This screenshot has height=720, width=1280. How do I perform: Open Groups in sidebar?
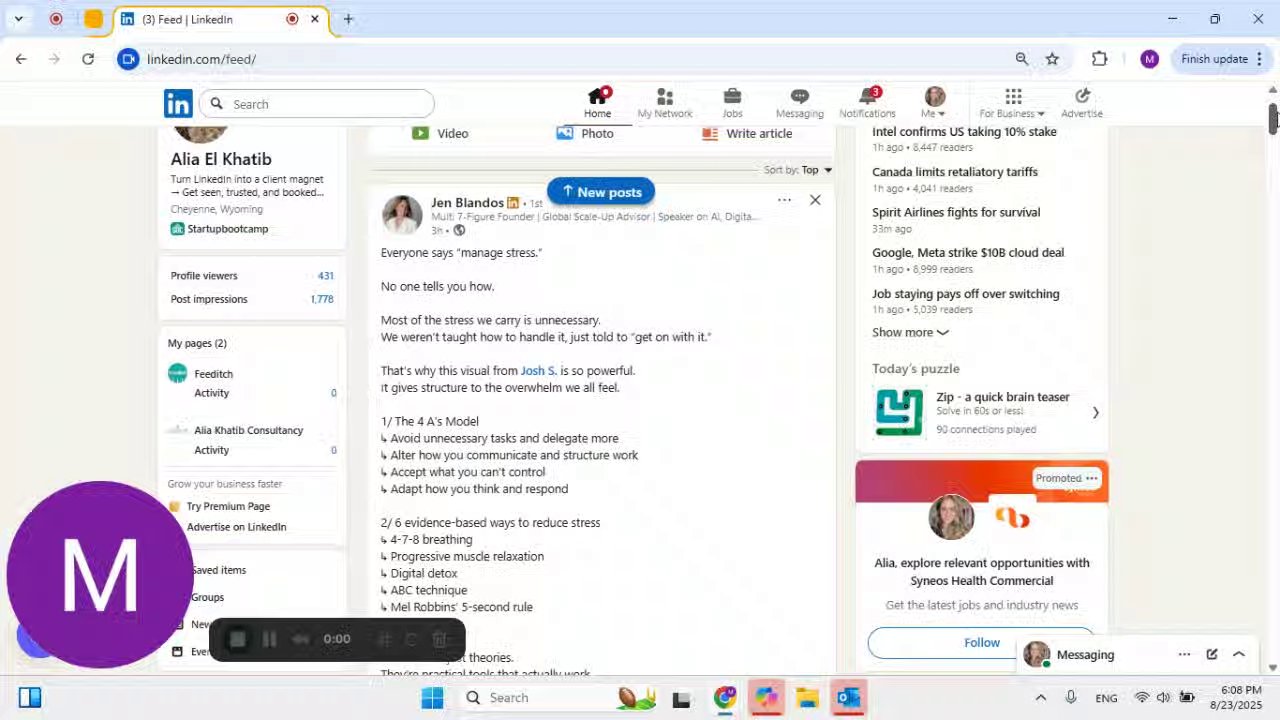coord(207,597)
